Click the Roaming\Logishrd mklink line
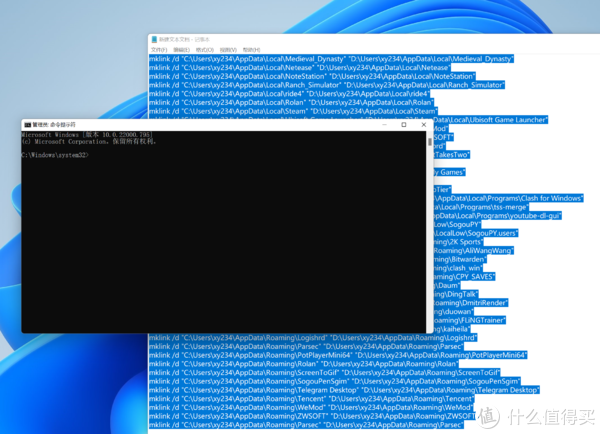The height and width of the screenshot is (434, 600). pos(313,338)
